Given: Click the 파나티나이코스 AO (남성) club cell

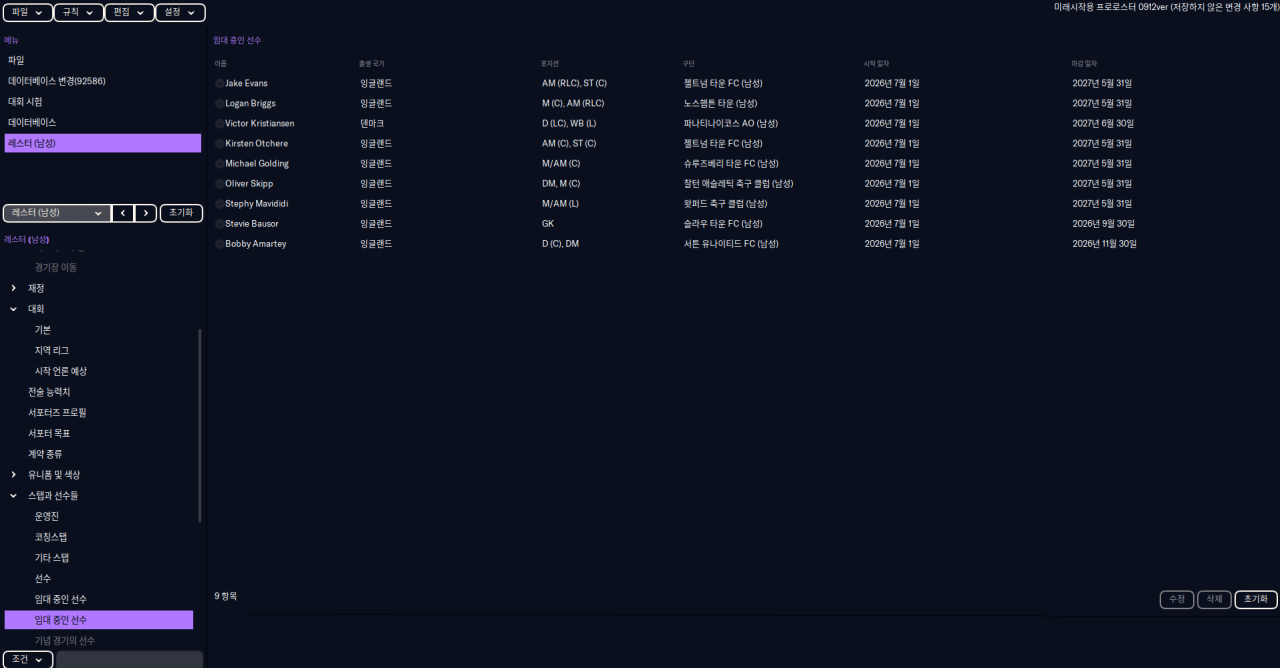Looking at the screenshot, I should tap(731, 124).
